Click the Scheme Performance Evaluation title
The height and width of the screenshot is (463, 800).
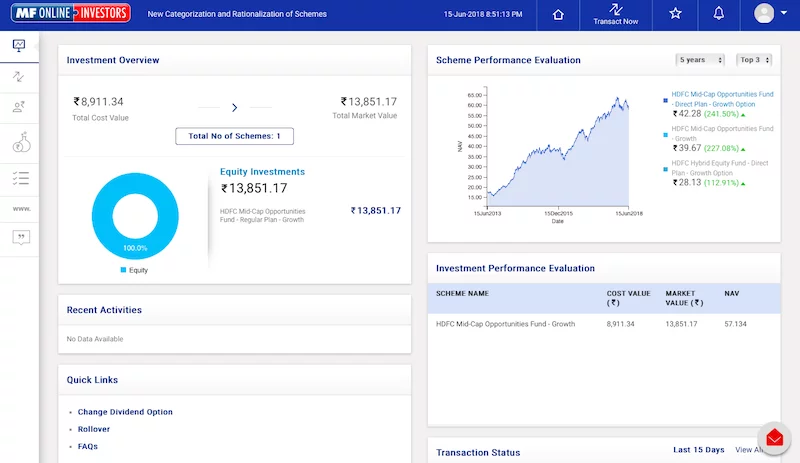pos(508,60)
